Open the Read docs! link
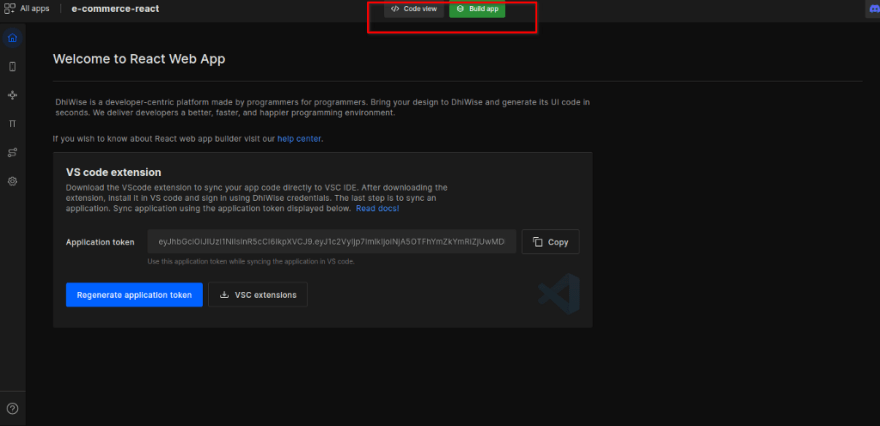Screen dimensions: 880x426 pyautogui.click(x=377, y=208)
